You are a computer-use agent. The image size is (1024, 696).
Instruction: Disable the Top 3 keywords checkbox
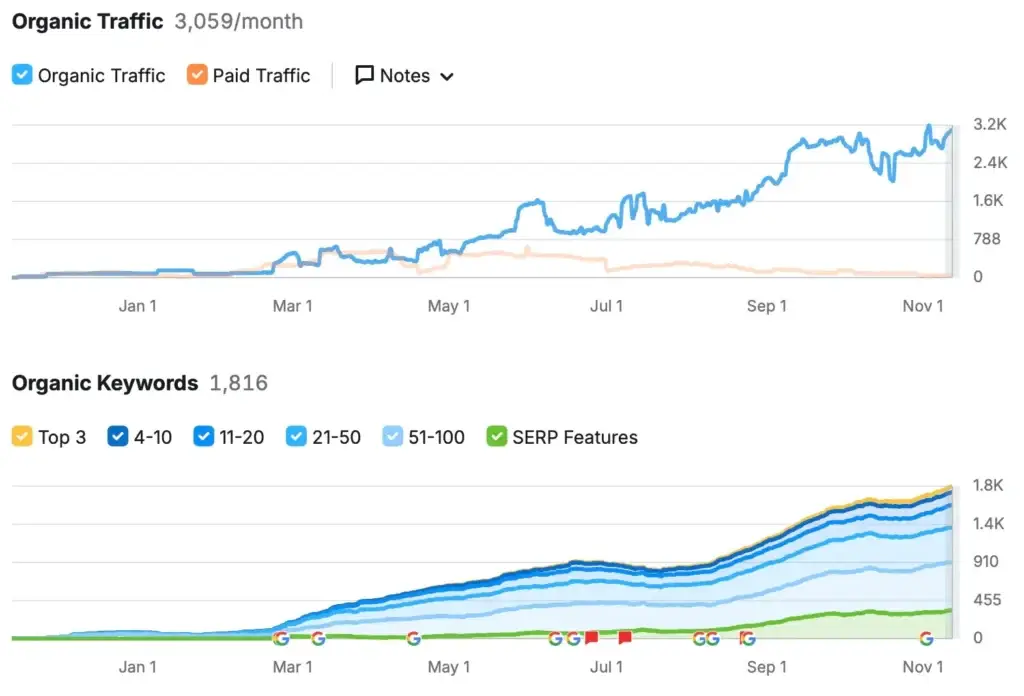[22, 437]
